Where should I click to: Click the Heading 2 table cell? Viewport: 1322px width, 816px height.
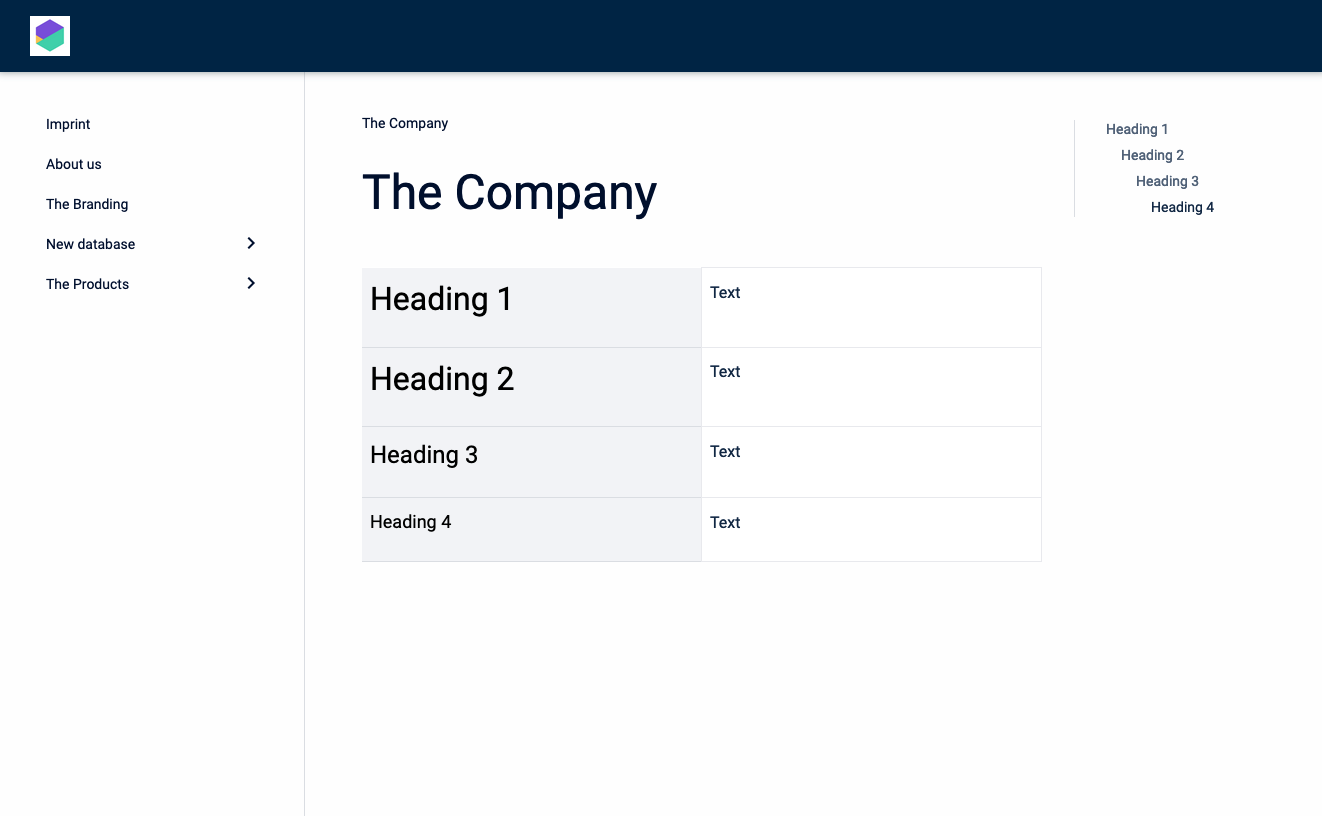[x=442, y=379]
